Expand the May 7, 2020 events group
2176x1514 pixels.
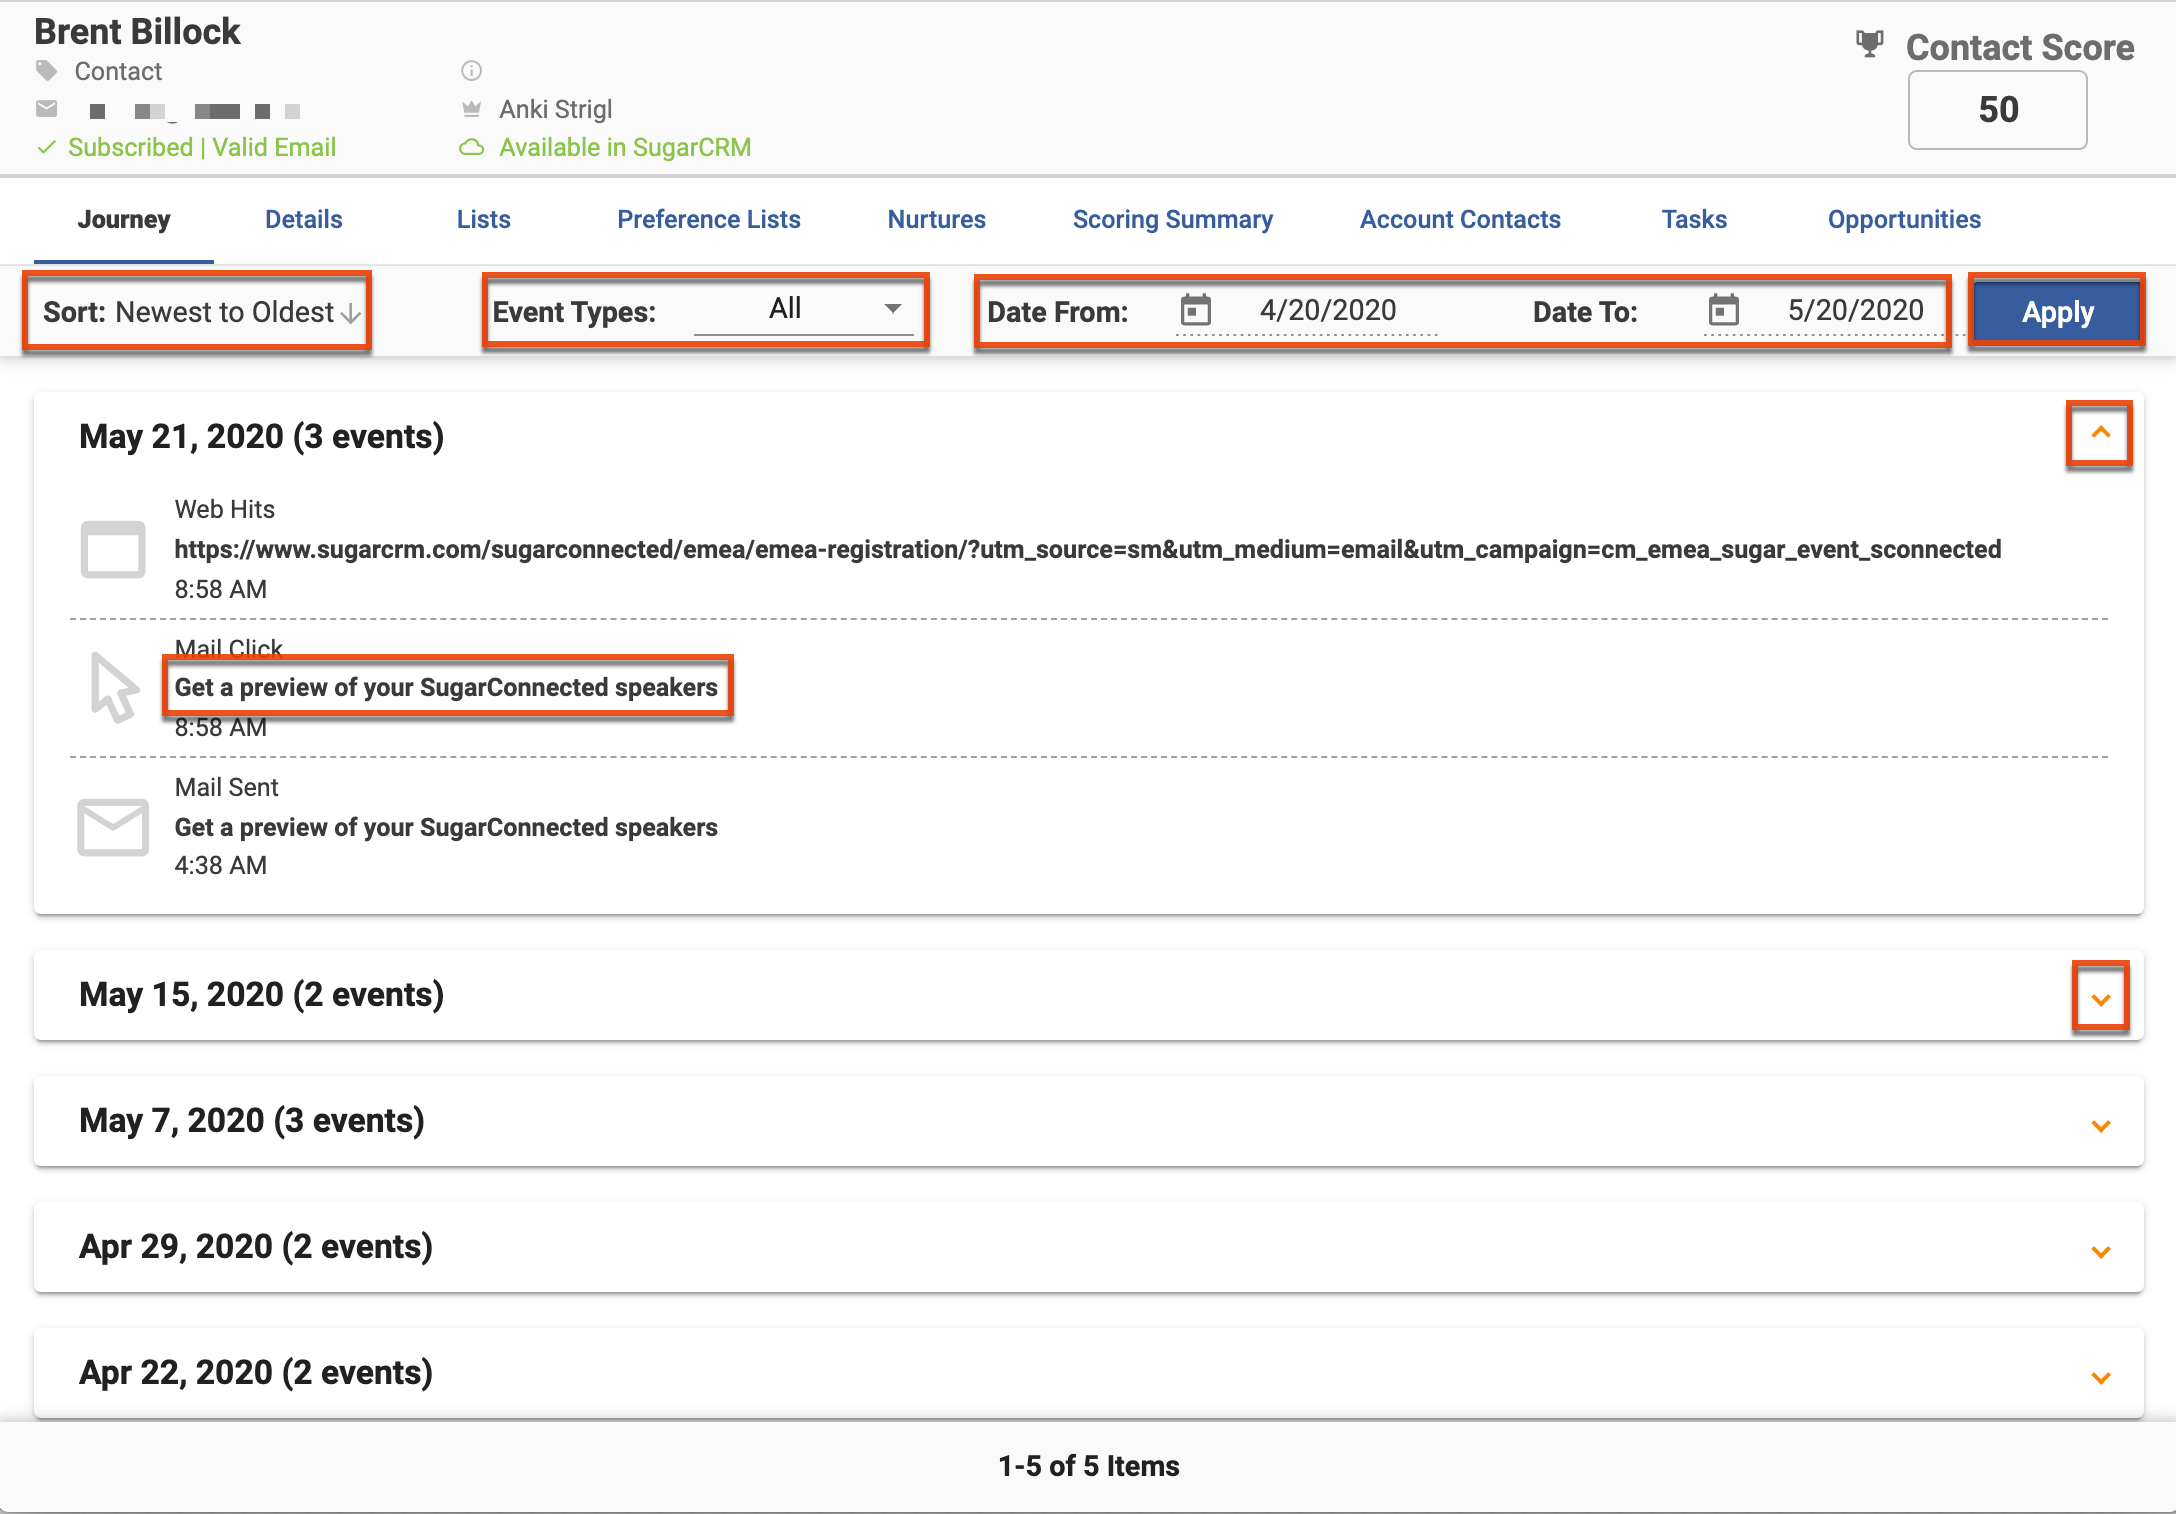(x=2100, y=1125)
